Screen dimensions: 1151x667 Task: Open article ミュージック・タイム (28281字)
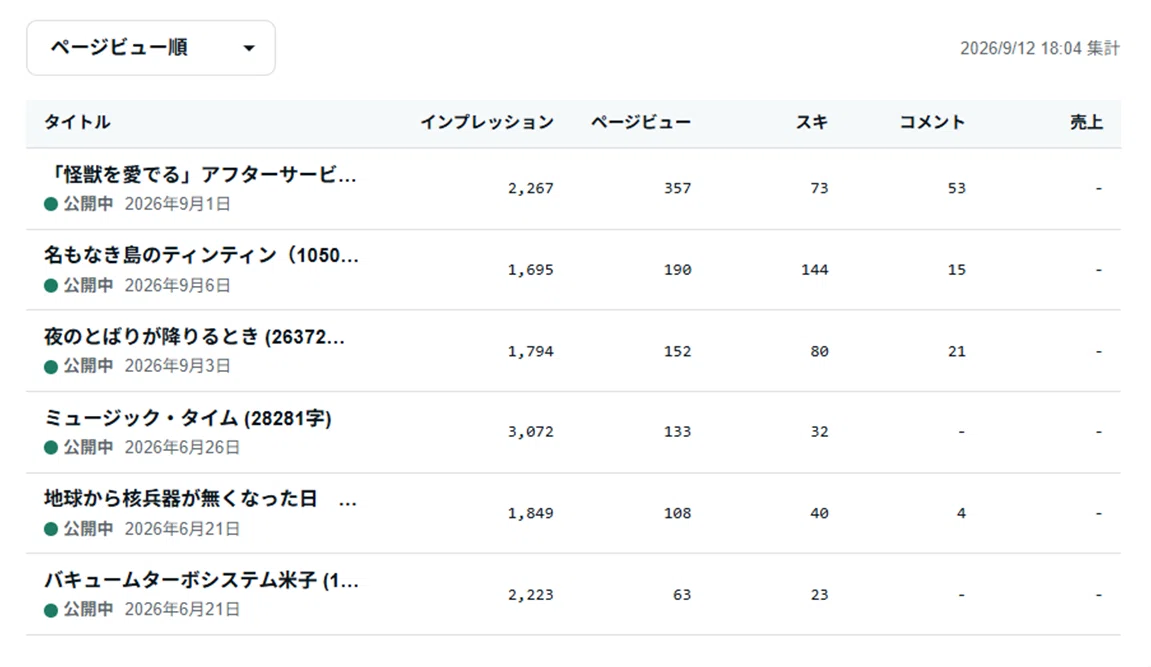click(x=188, y=418)
